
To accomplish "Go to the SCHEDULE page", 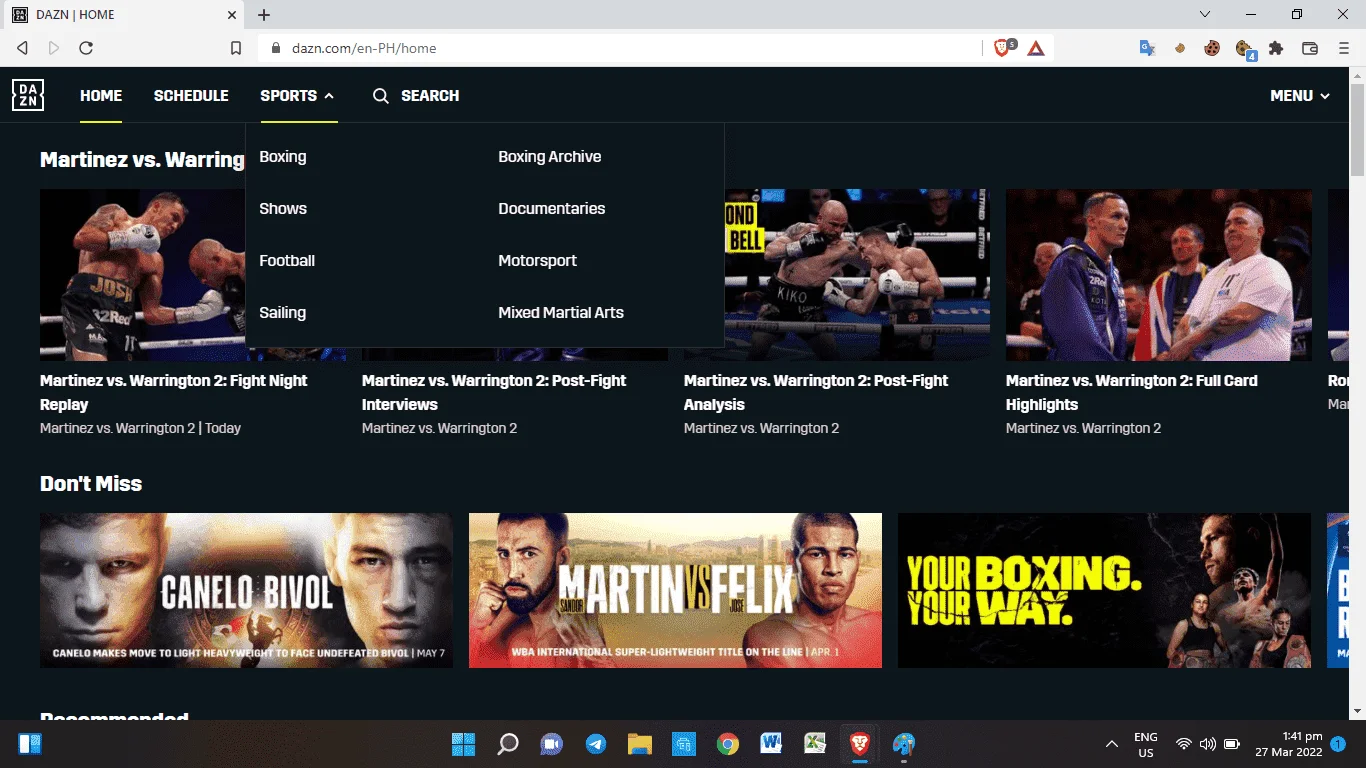I will tap(191, 96).
